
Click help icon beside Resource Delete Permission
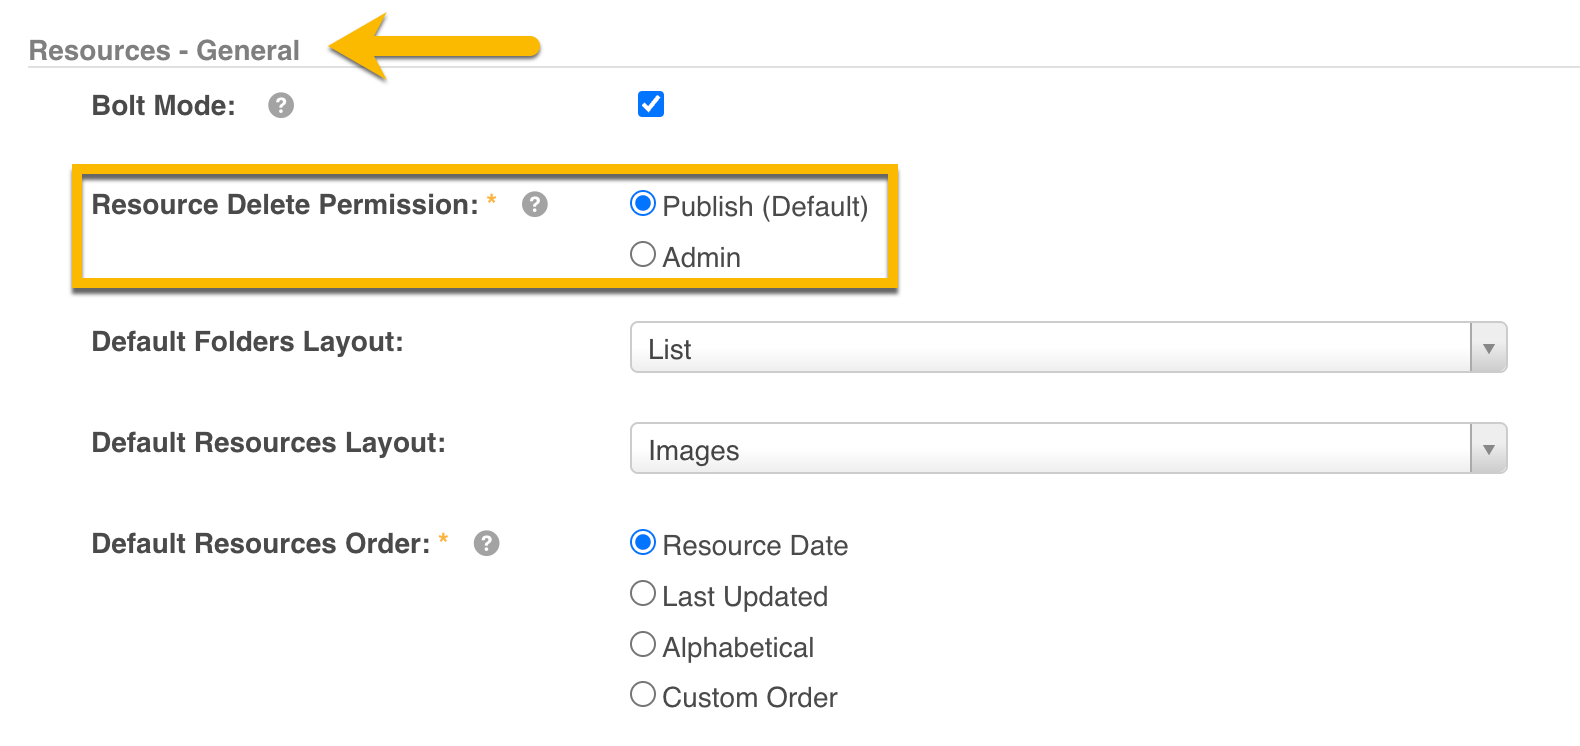(535, 205)
